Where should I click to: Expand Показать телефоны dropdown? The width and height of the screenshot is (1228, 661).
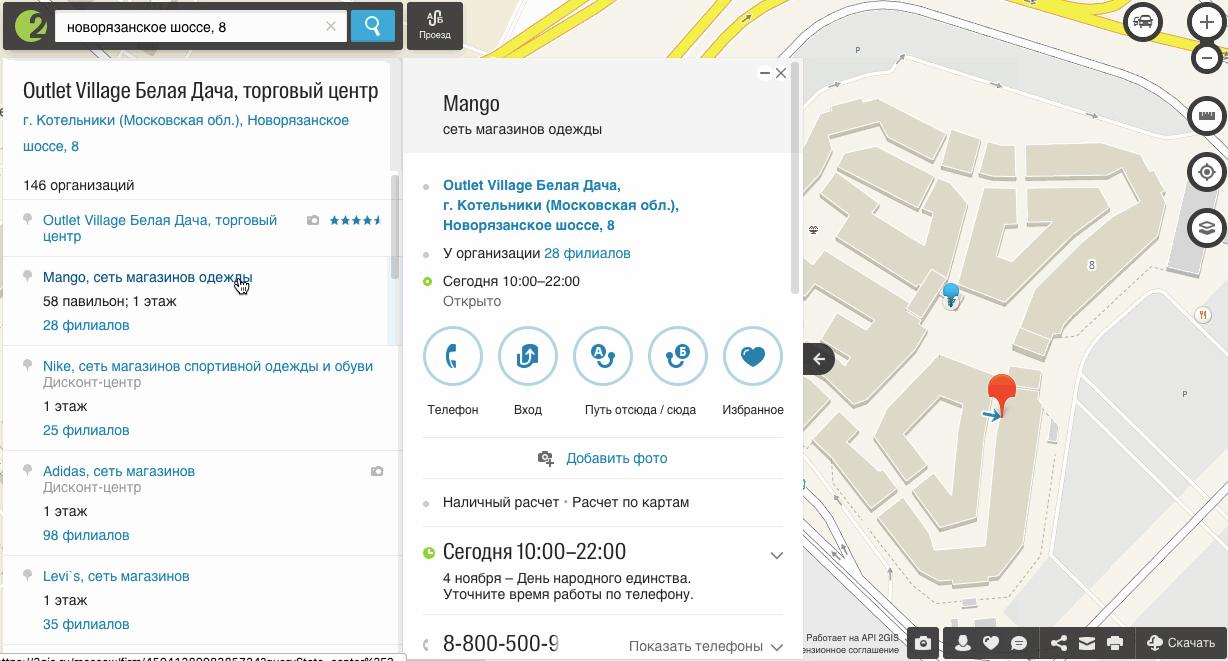pos(706,646)
